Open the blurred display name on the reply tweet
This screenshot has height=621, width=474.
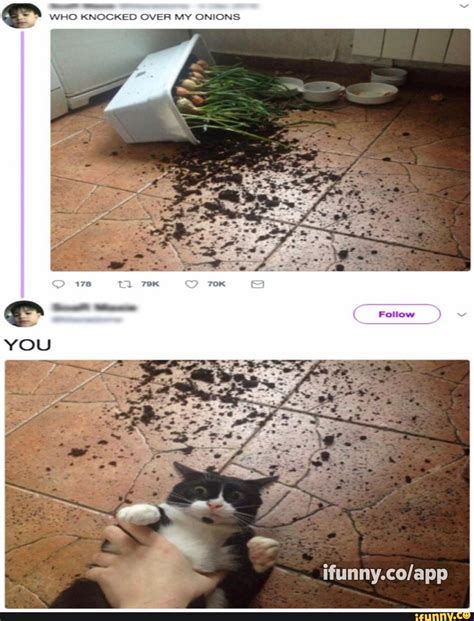click(x=95, y=307)
